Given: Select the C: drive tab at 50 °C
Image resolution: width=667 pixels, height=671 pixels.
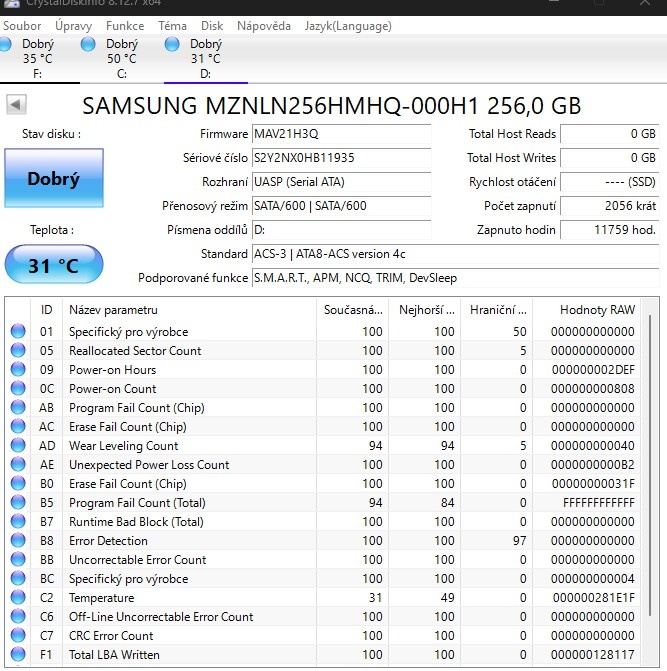Looking at the screenshot, I should [x=122, y=59].
